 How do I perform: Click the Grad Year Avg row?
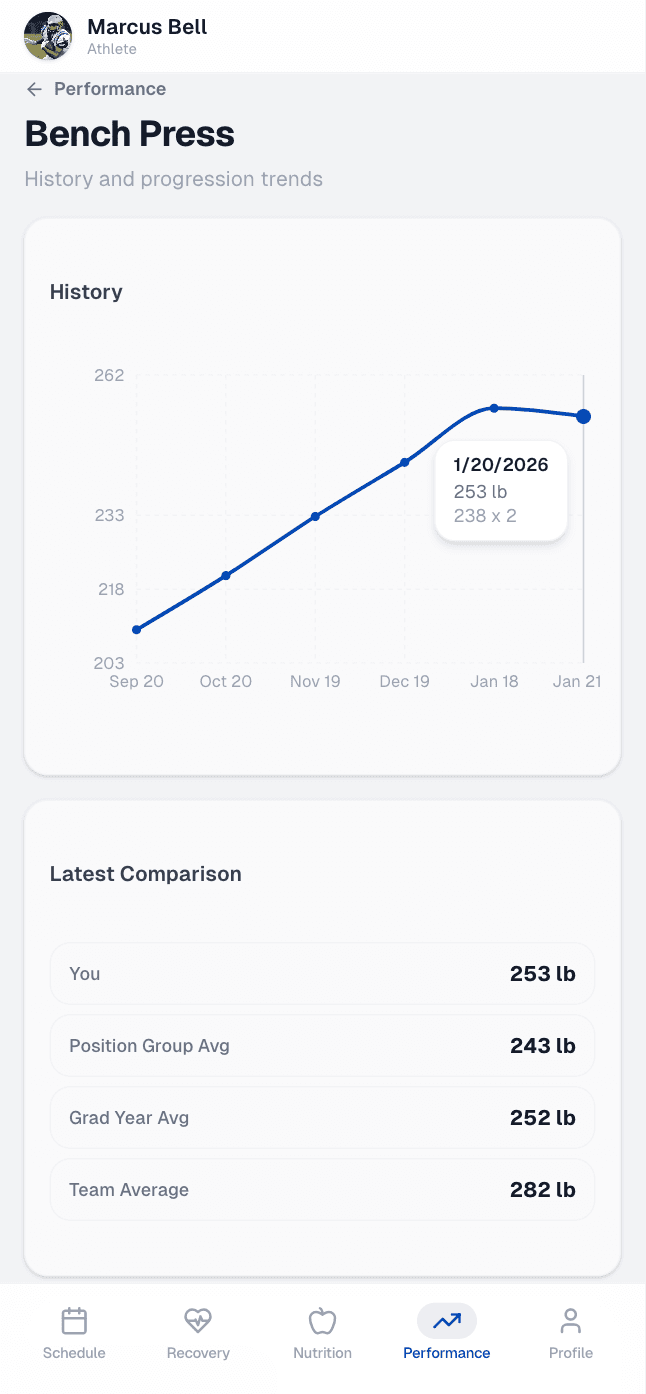322,1117
